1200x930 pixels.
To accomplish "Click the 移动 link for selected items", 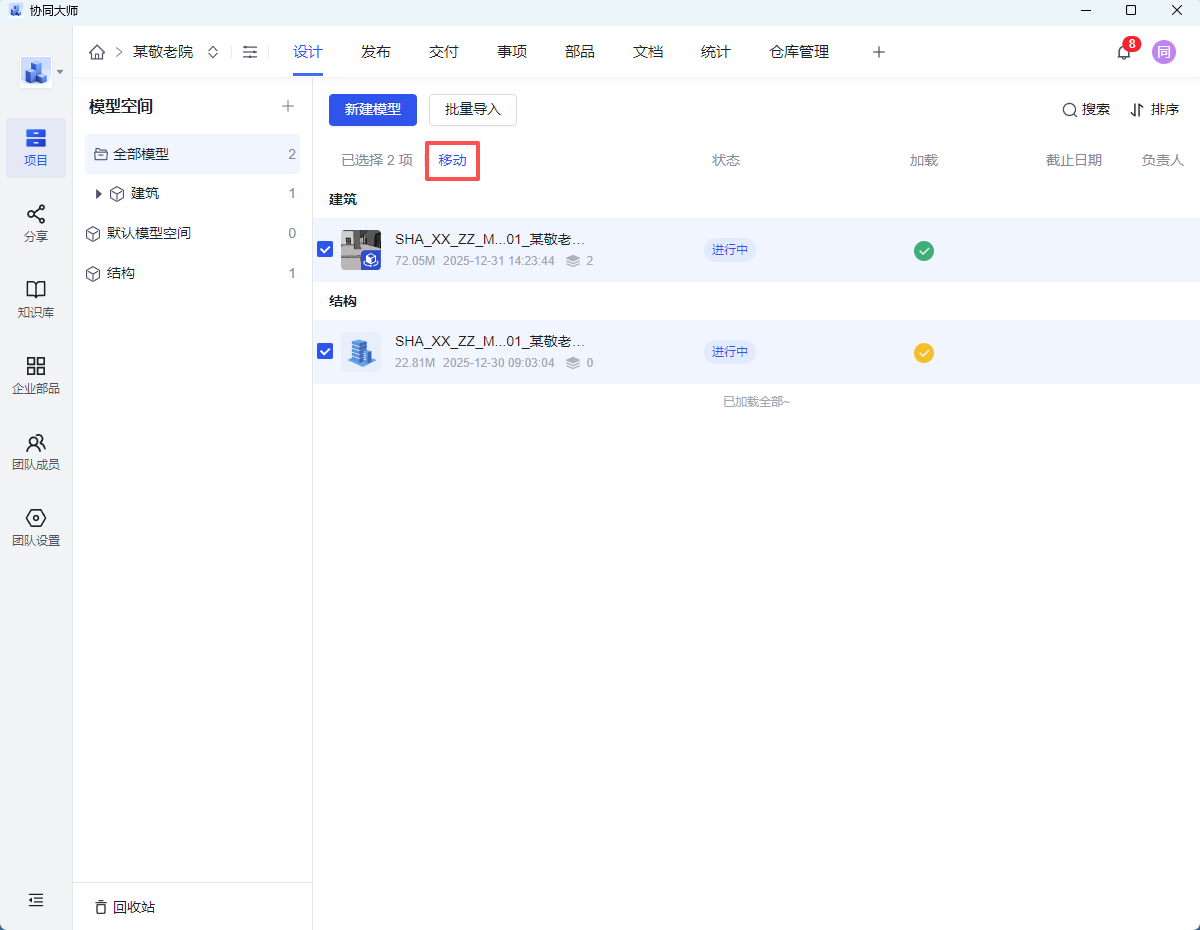I will [x=452, y=161].
